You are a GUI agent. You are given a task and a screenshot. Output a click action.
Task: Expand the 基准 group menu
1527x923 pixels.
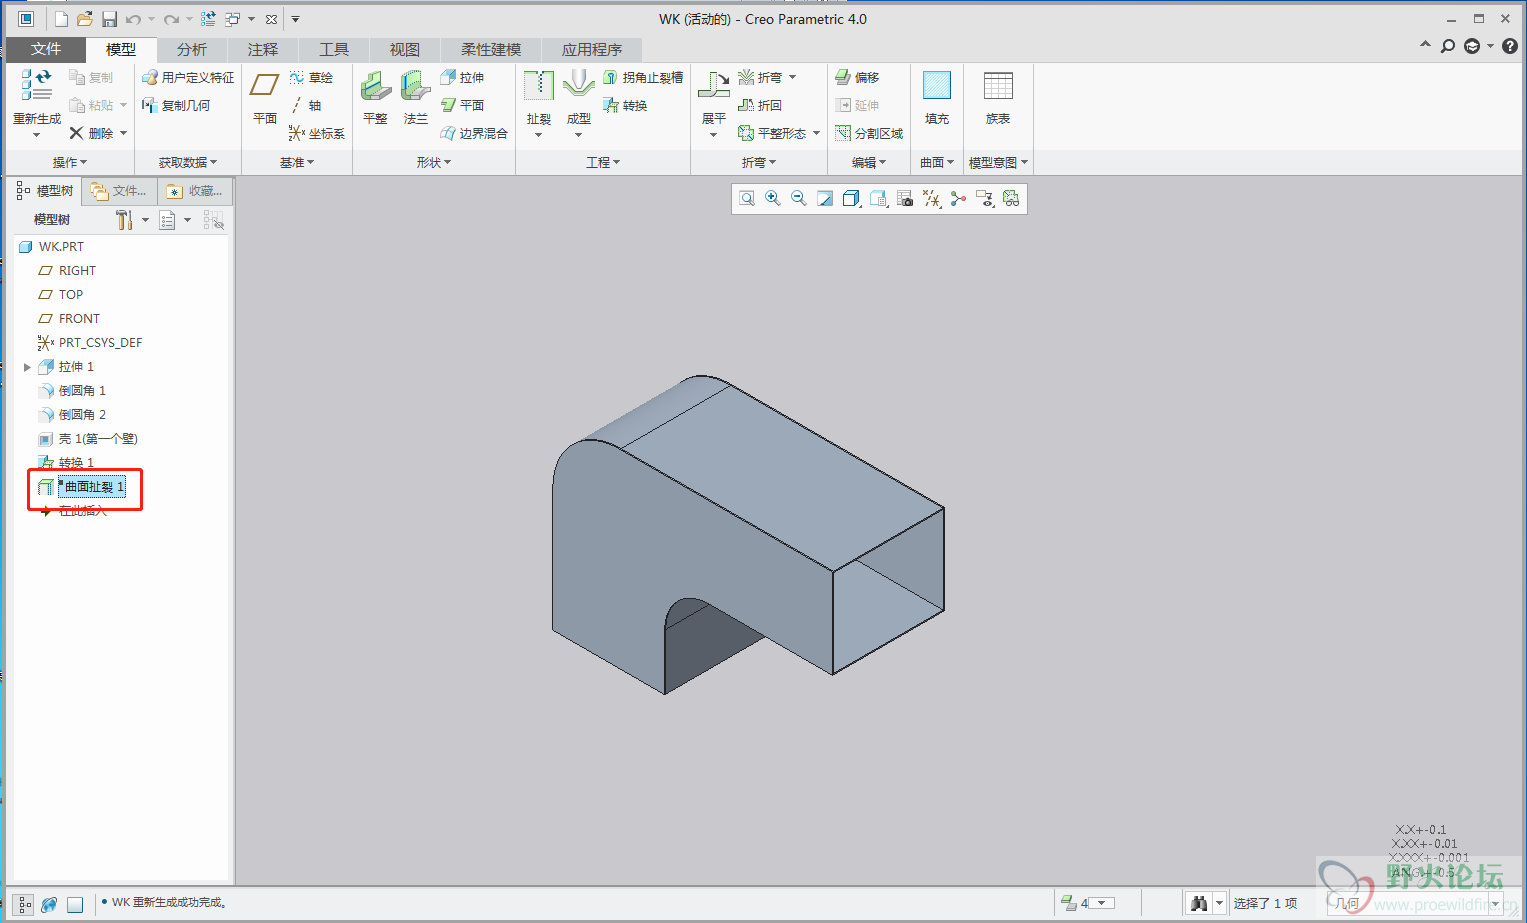pyautogui.click(x=297, y=162)
